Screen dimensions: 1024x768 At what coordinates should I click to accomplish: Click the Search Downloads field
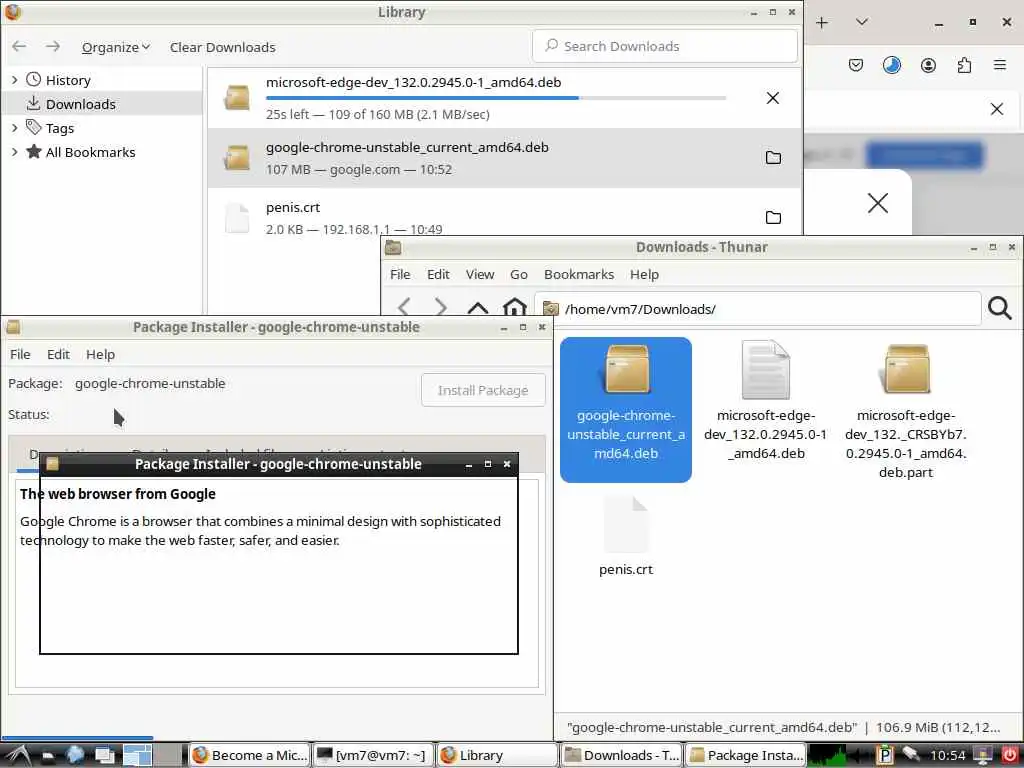tap(665, 46)
